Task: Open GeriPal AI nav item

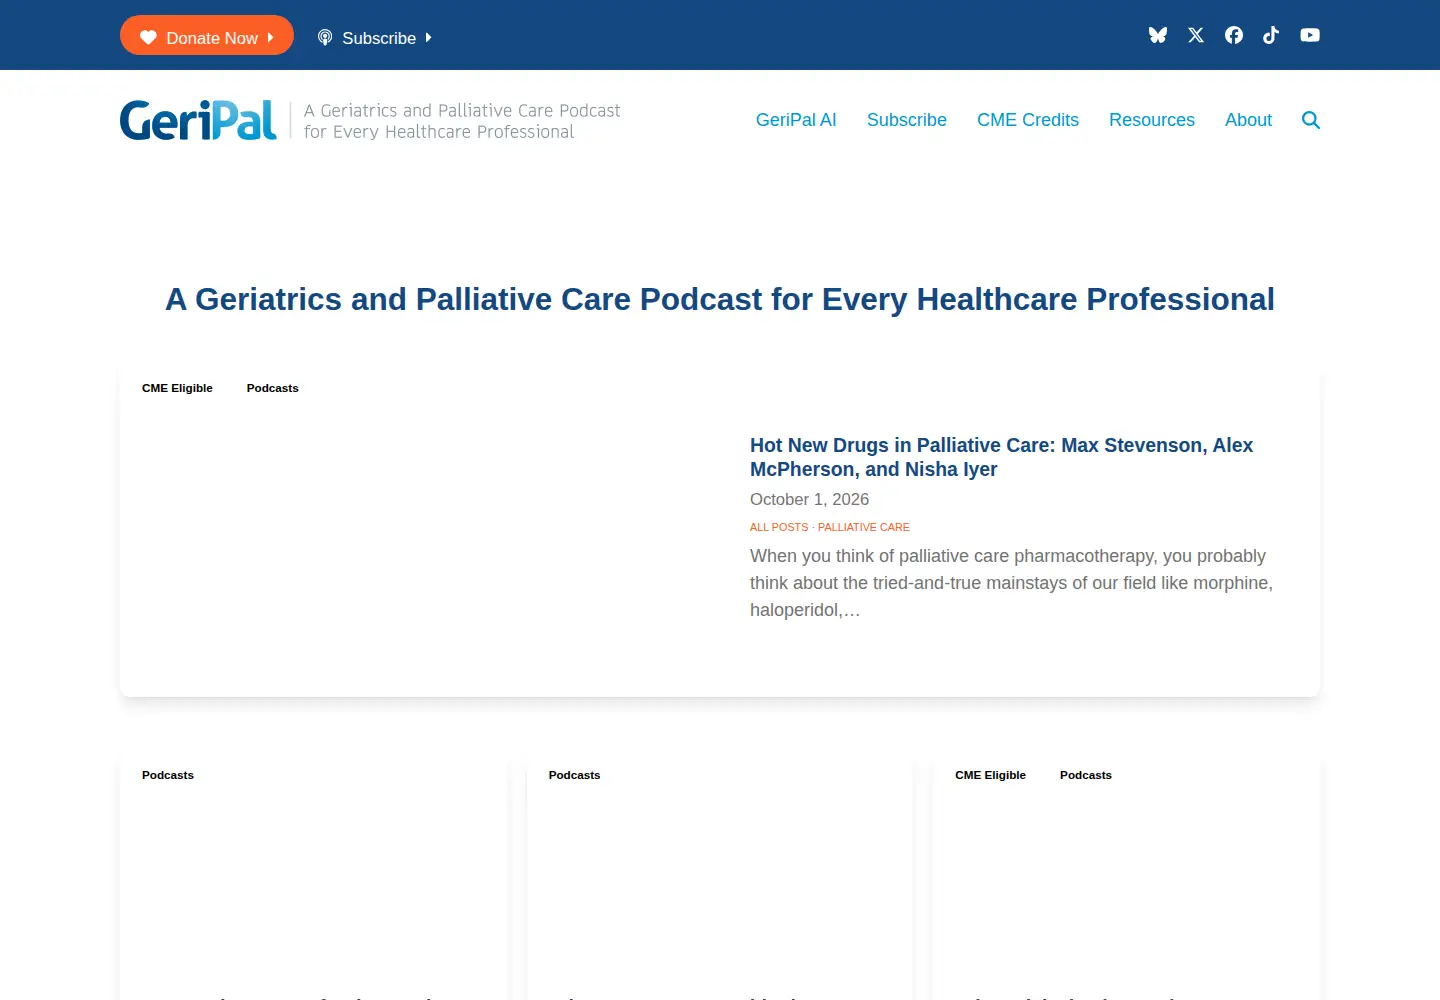Action: pyautogui.click(x=796, y=120)
